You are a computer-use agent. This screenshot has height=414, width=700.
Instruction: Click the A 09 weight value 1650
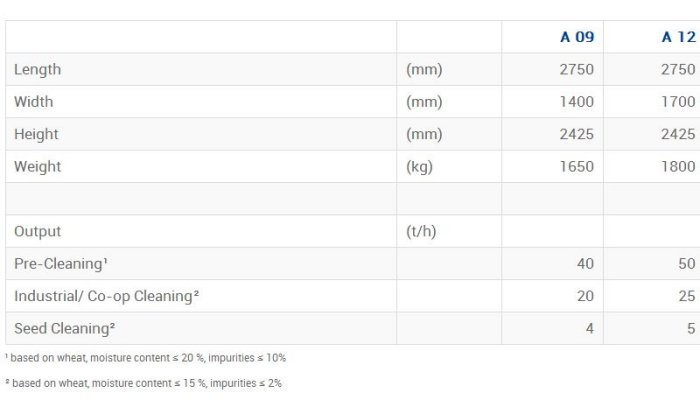click(x=577, y=167)
